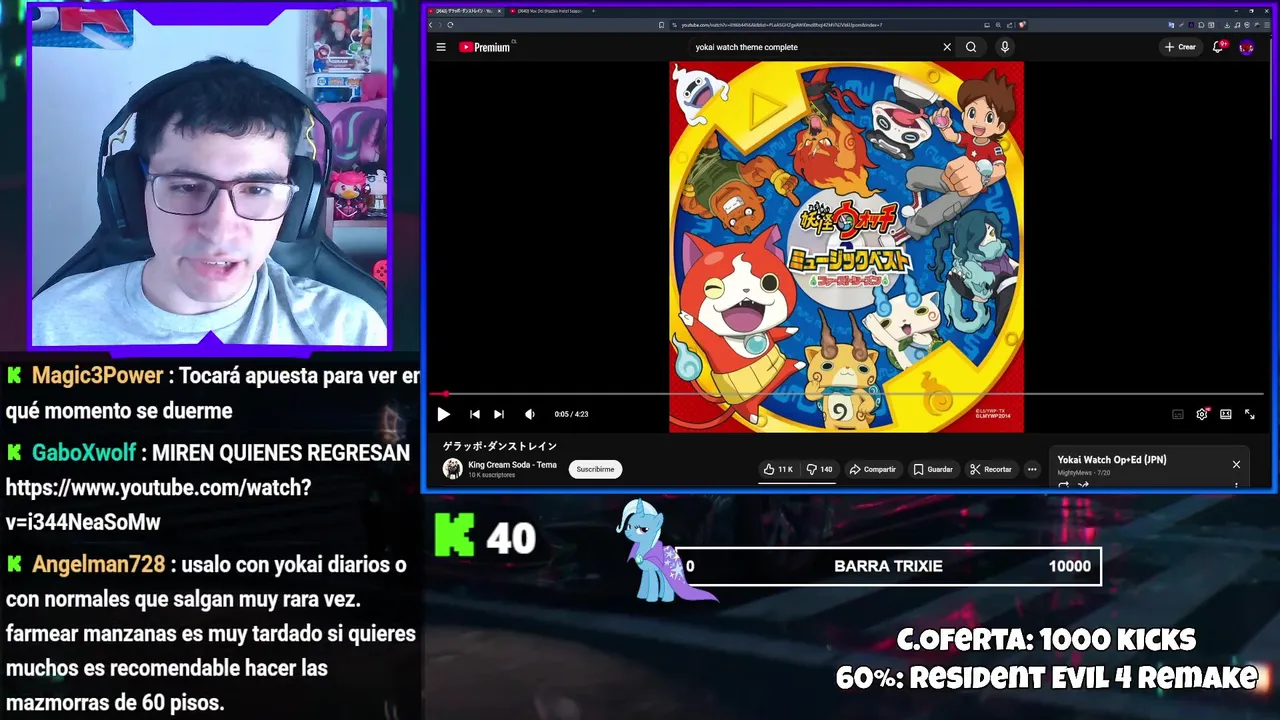The height and width of the screenshot is (720, 1280).
Task: Click the Angelman728 chat username
Action: [x=98, y=565]
